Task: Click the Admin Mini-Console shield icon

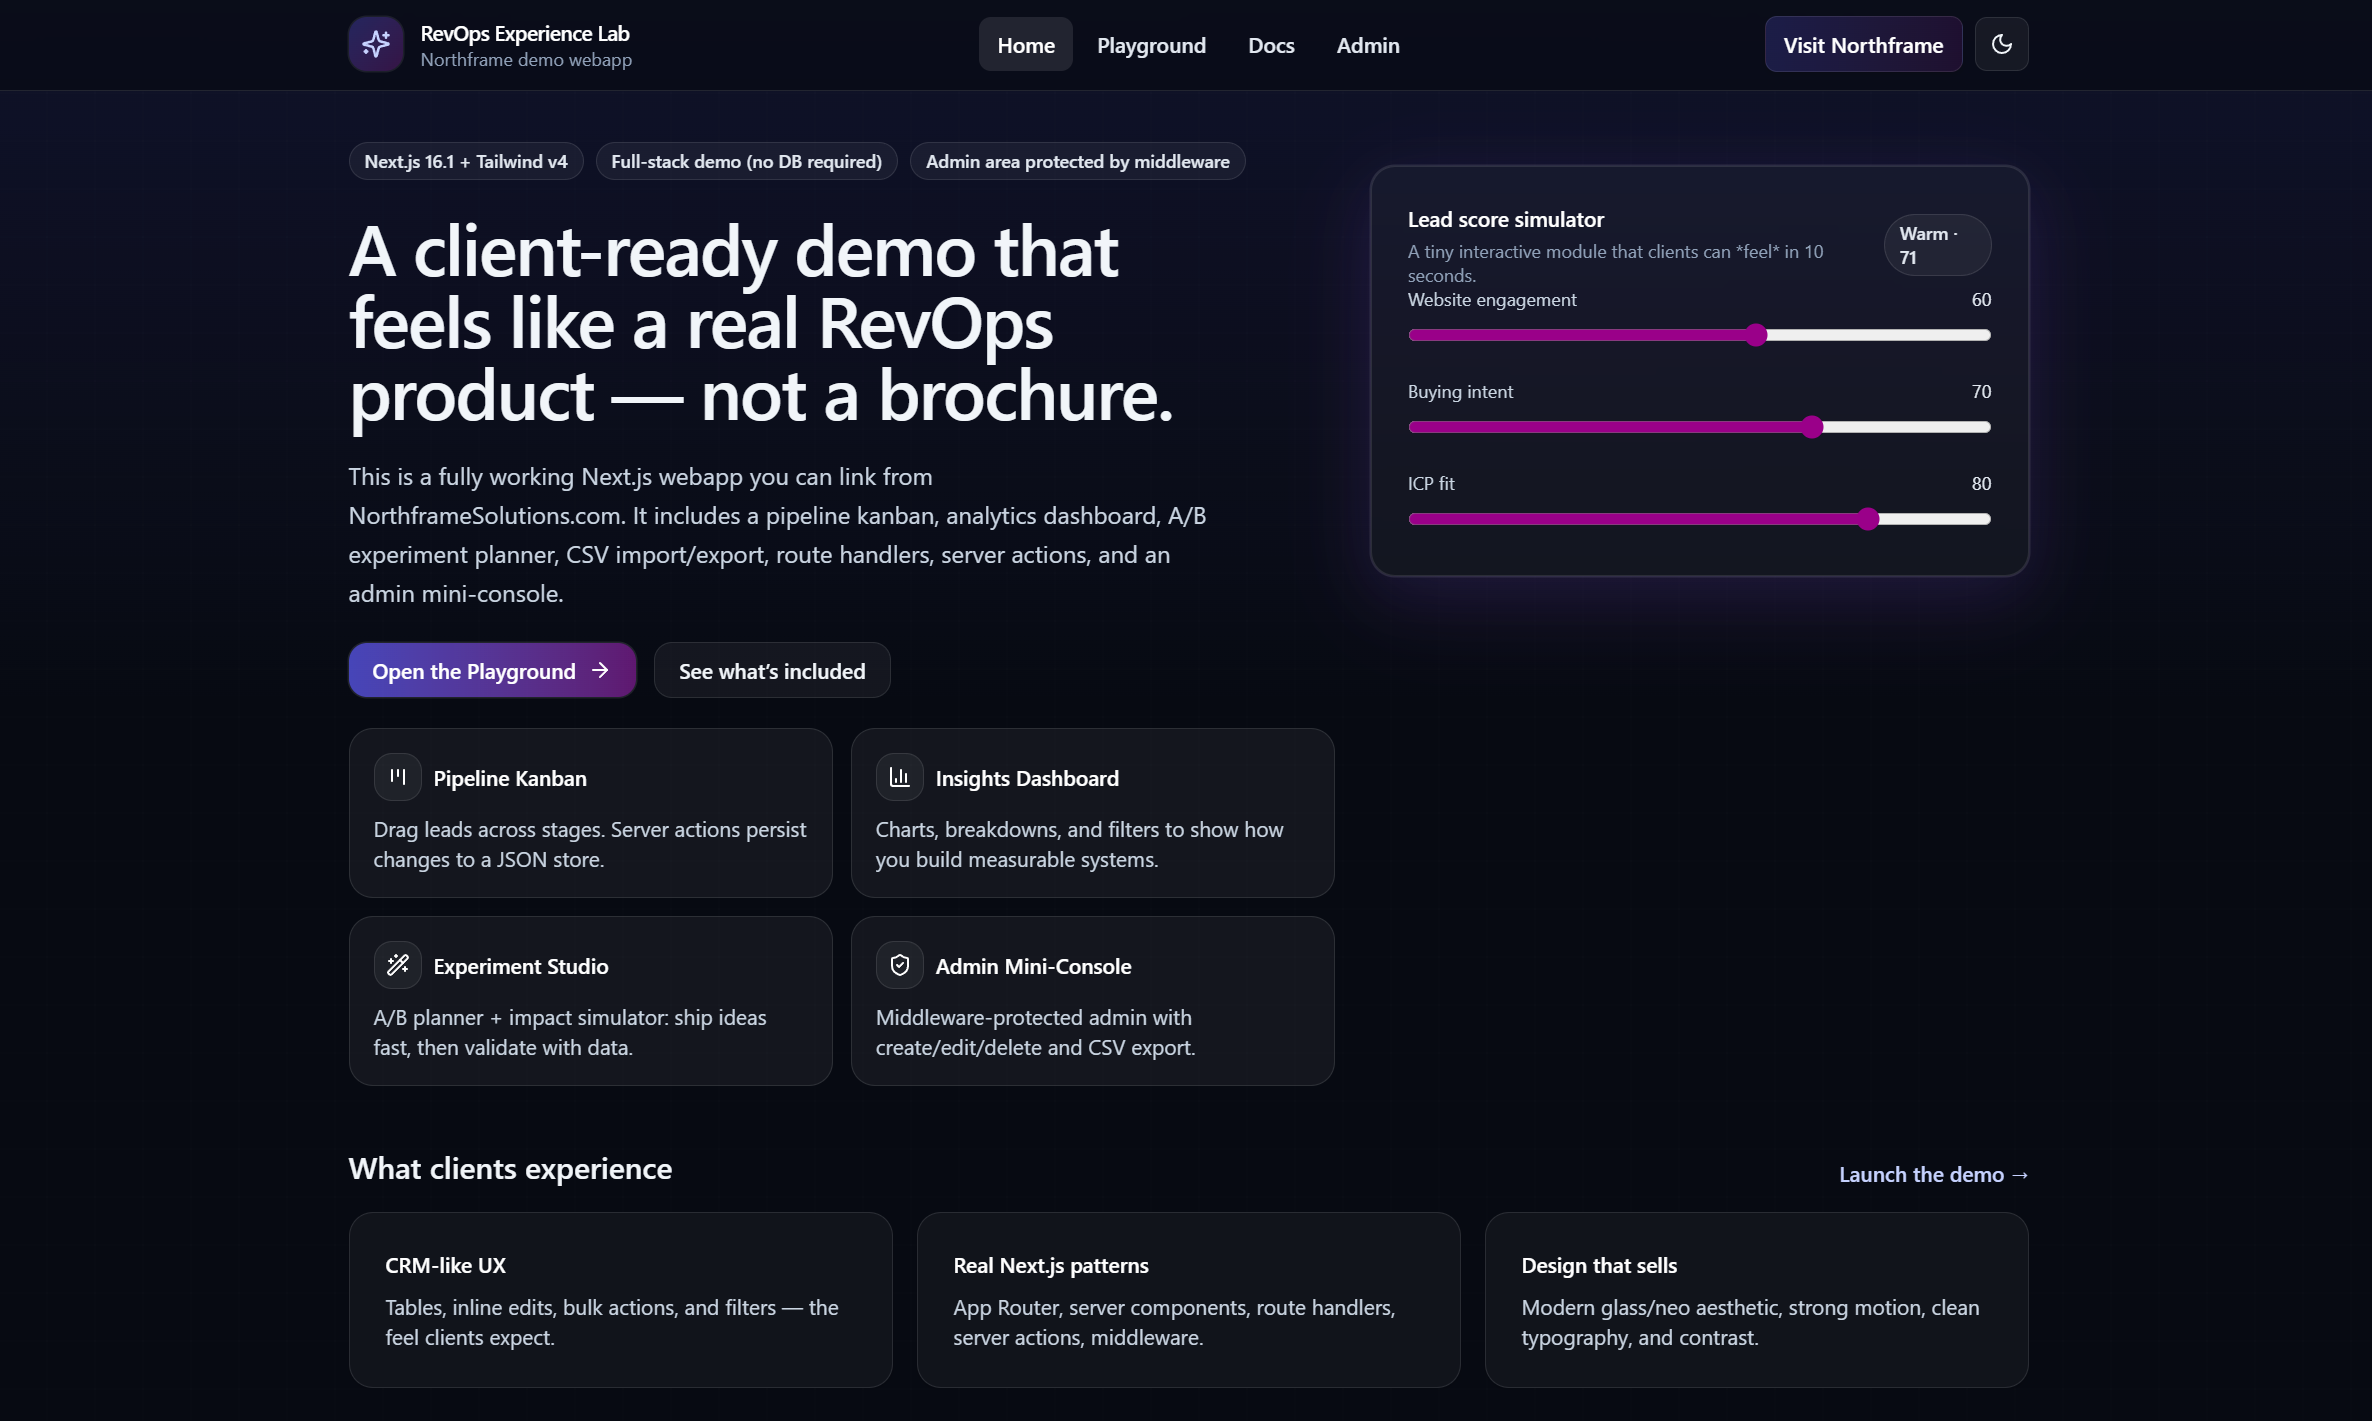Action: click(899, 964)
